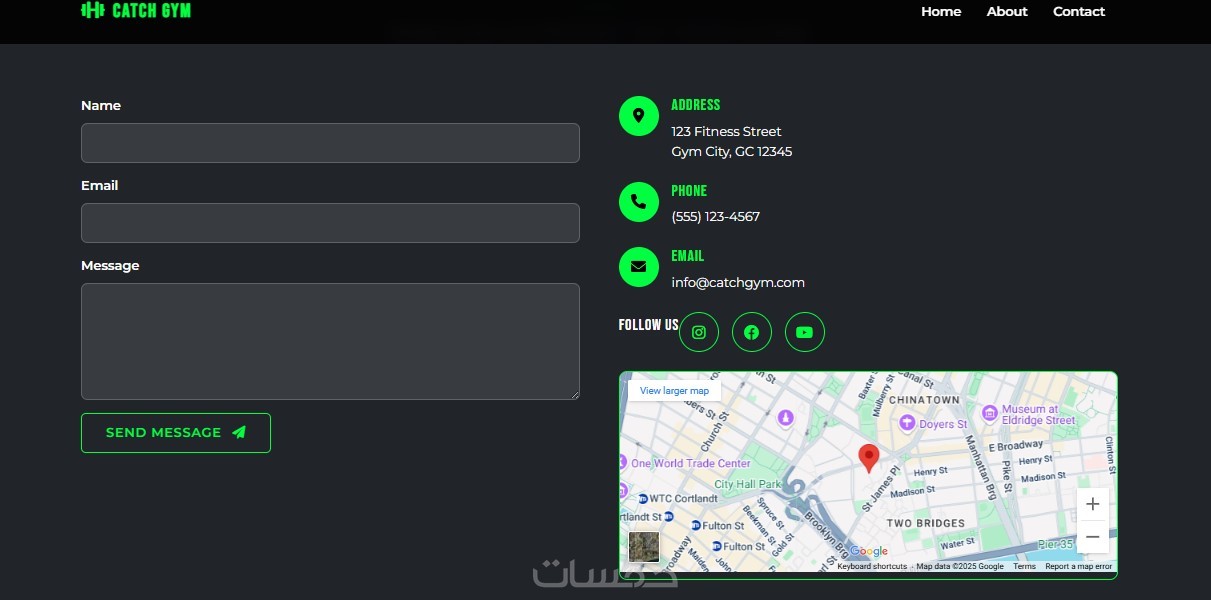
Task: Click the CATCH GYM brand name
Action: (151, 10)
